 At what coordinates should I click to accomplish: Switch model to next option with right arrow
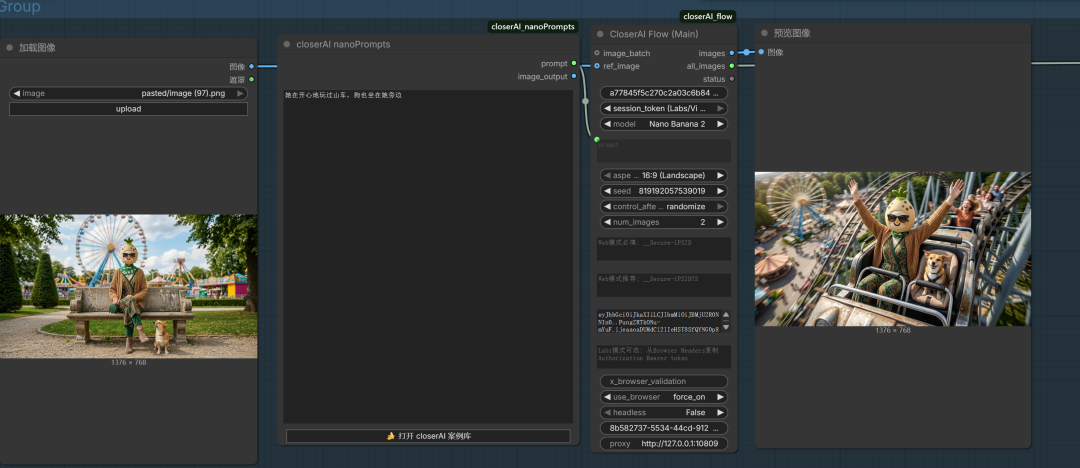coord(720,124)
